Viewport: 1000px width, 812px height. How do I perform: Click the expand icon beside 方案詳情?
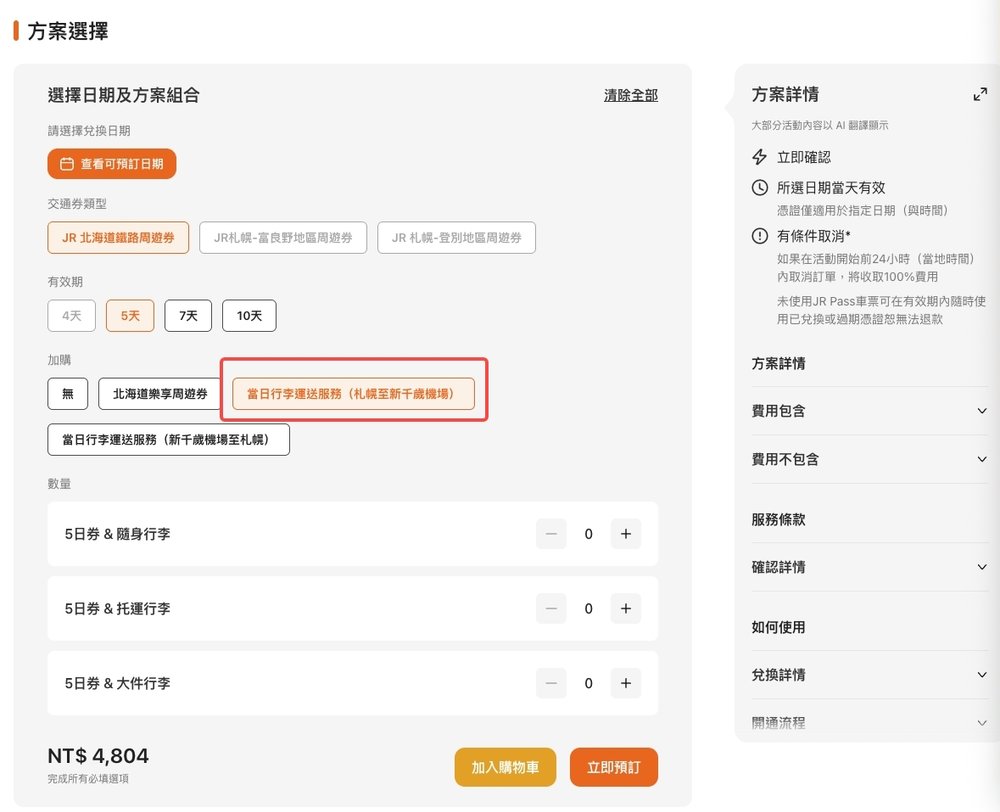pyautogui.click(x=979, y=95)
